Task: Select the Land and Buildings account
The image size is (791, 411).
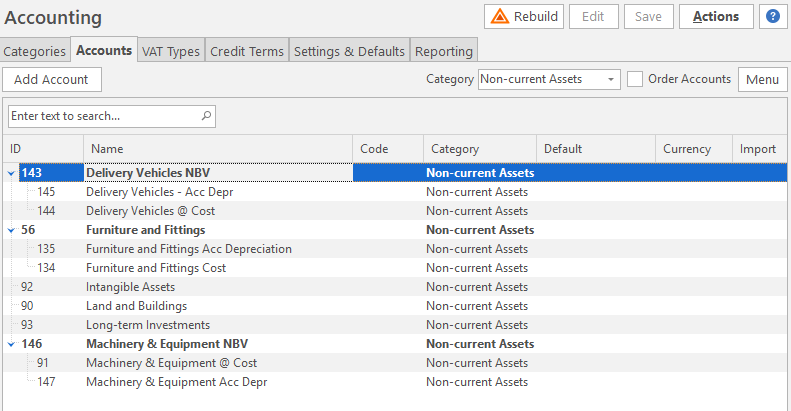Action: coord(396,306)
